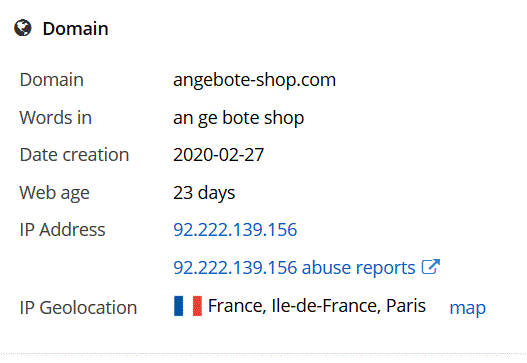
Task: Click the France flag icon
Action: click(x=188, y=306)
